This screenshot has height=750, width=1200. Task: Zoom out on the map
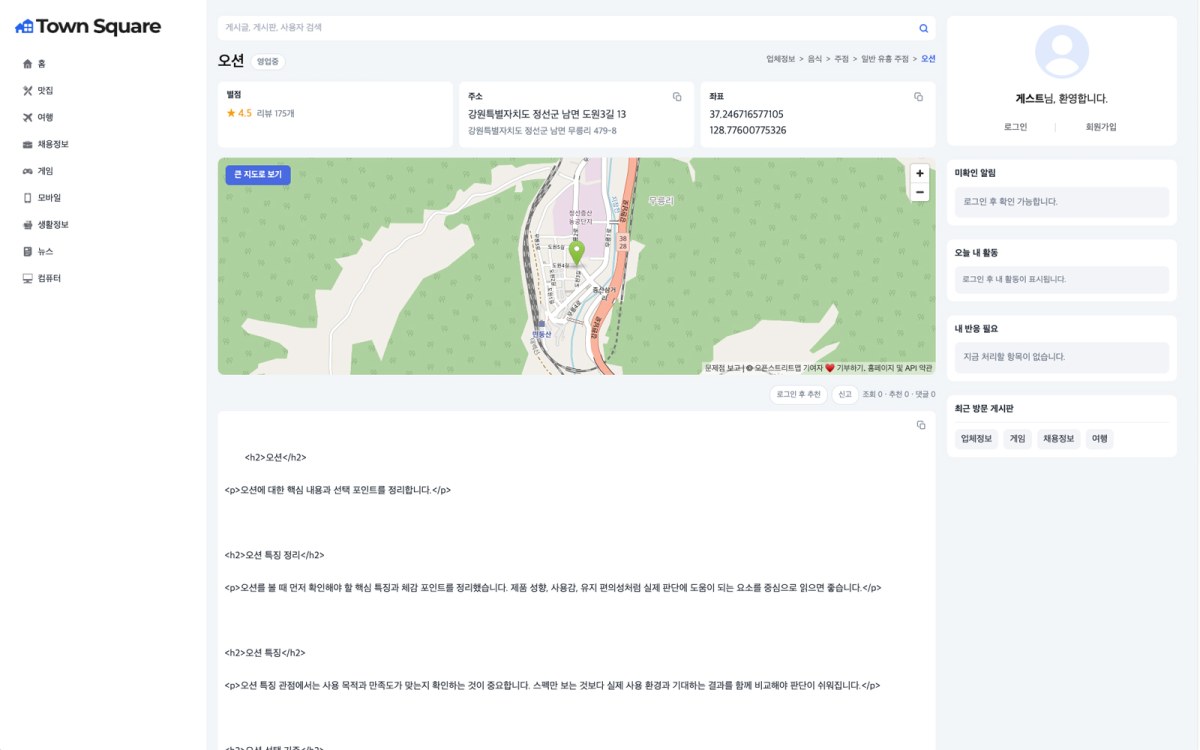[919, 192]
